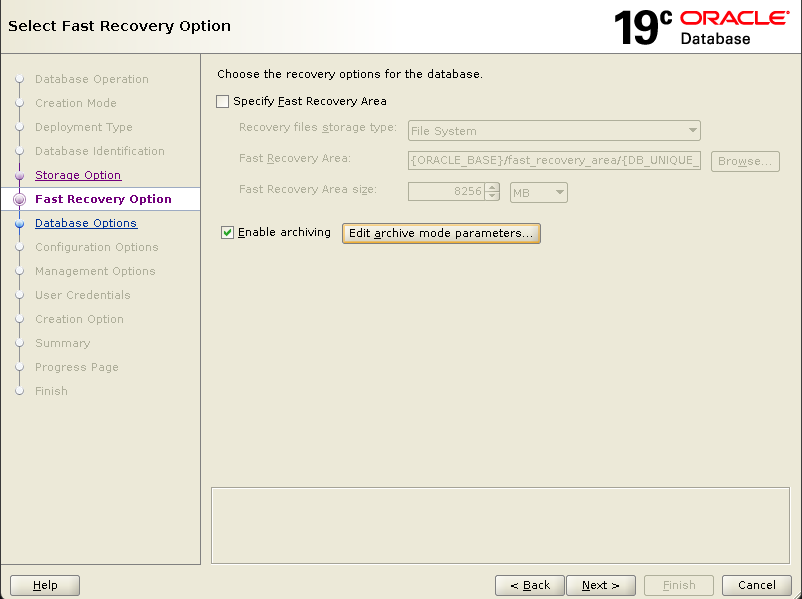Image resolution: width=802 pixels, height=599 pixels.
Task: Click the Progress Page step label
Action: (x=77, y=367)
